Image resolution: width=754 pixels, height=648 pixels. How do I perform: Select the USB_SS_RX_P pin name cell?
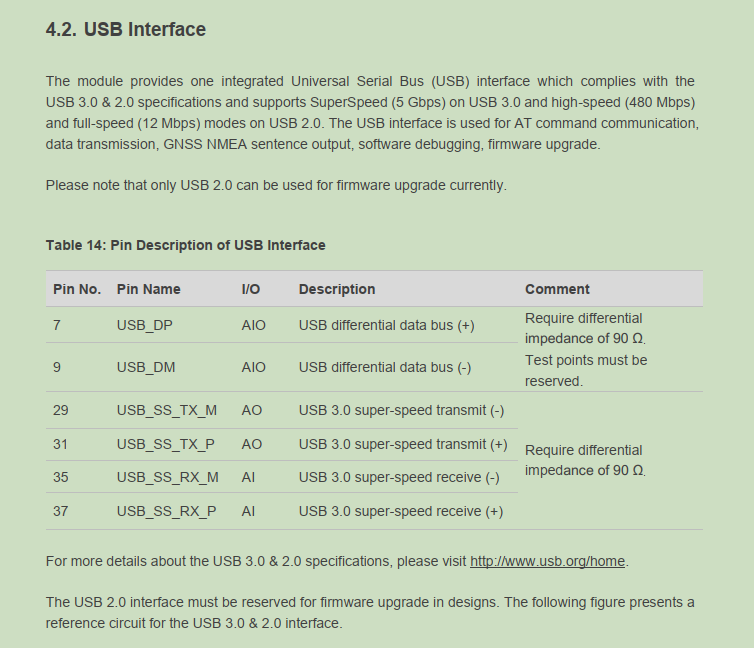[x=166, y=511]
